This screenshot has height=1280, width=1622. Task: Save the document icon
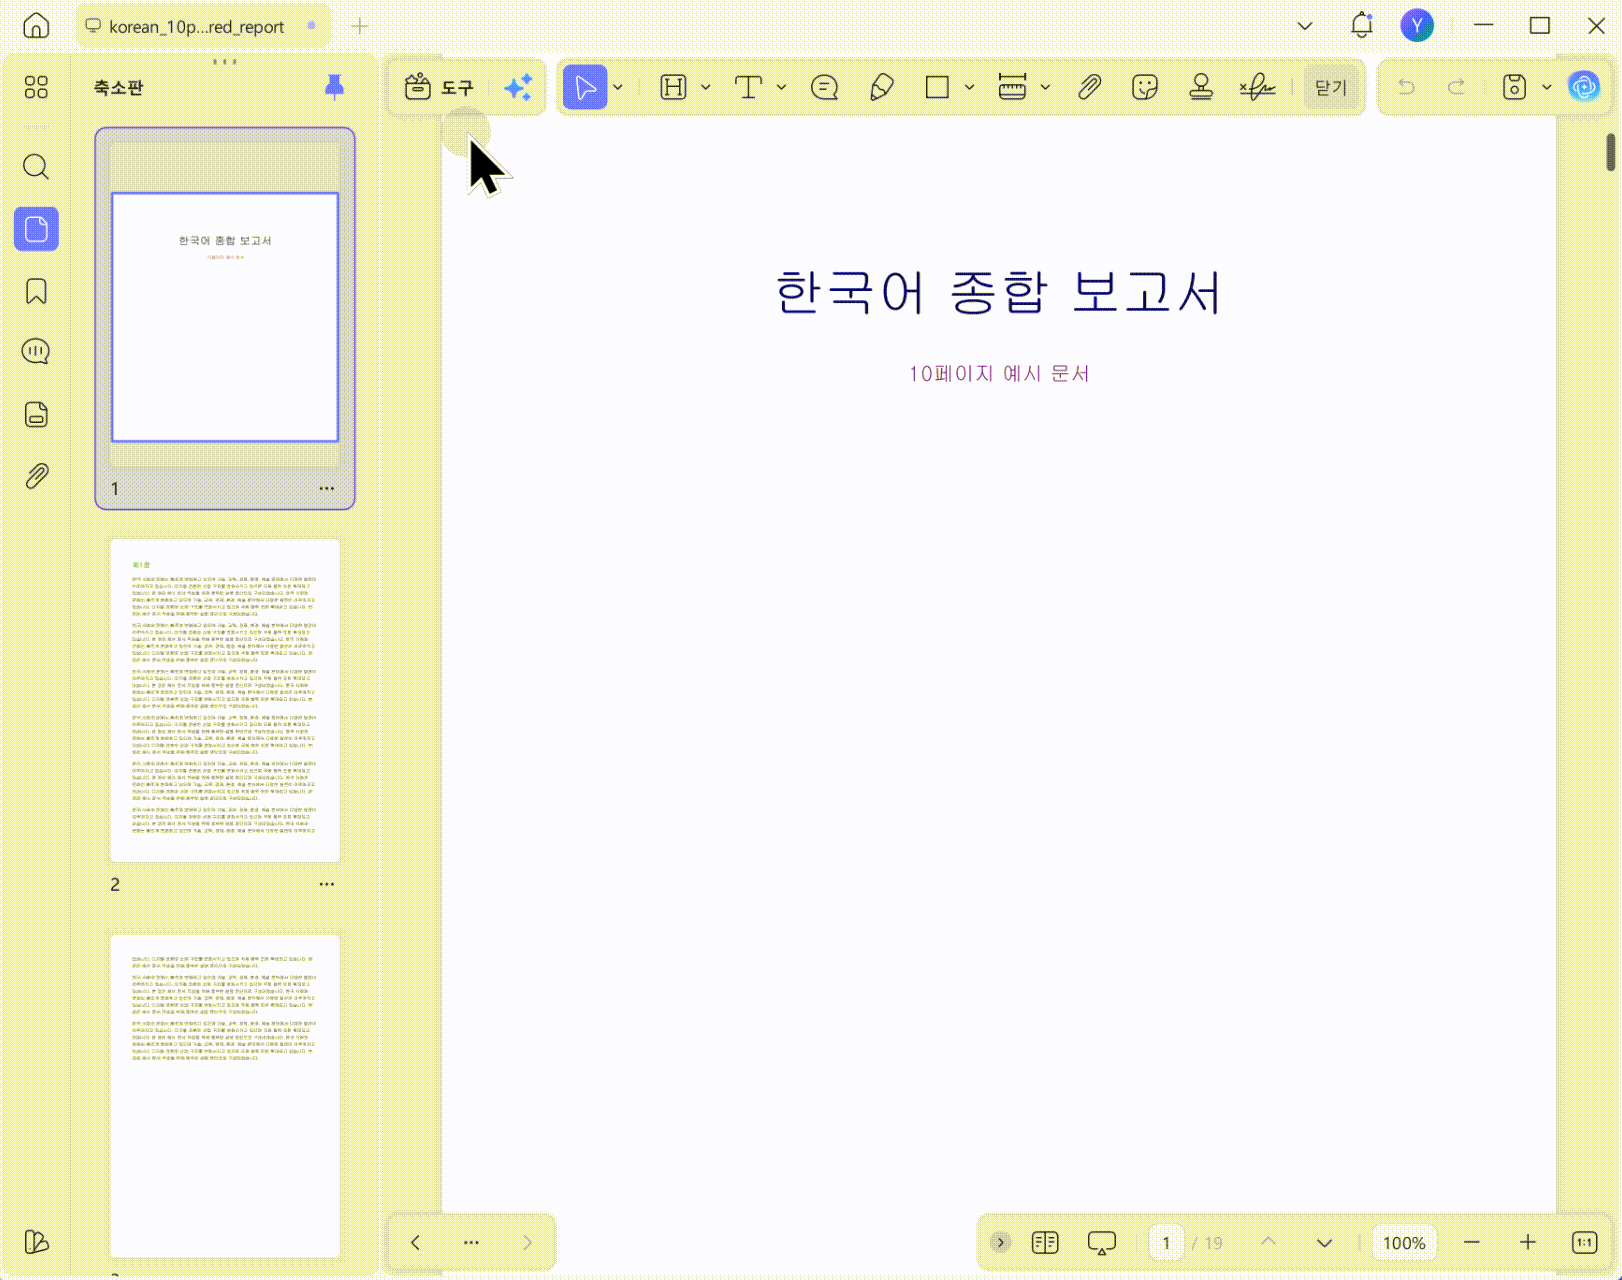(x=1514, y=88)
